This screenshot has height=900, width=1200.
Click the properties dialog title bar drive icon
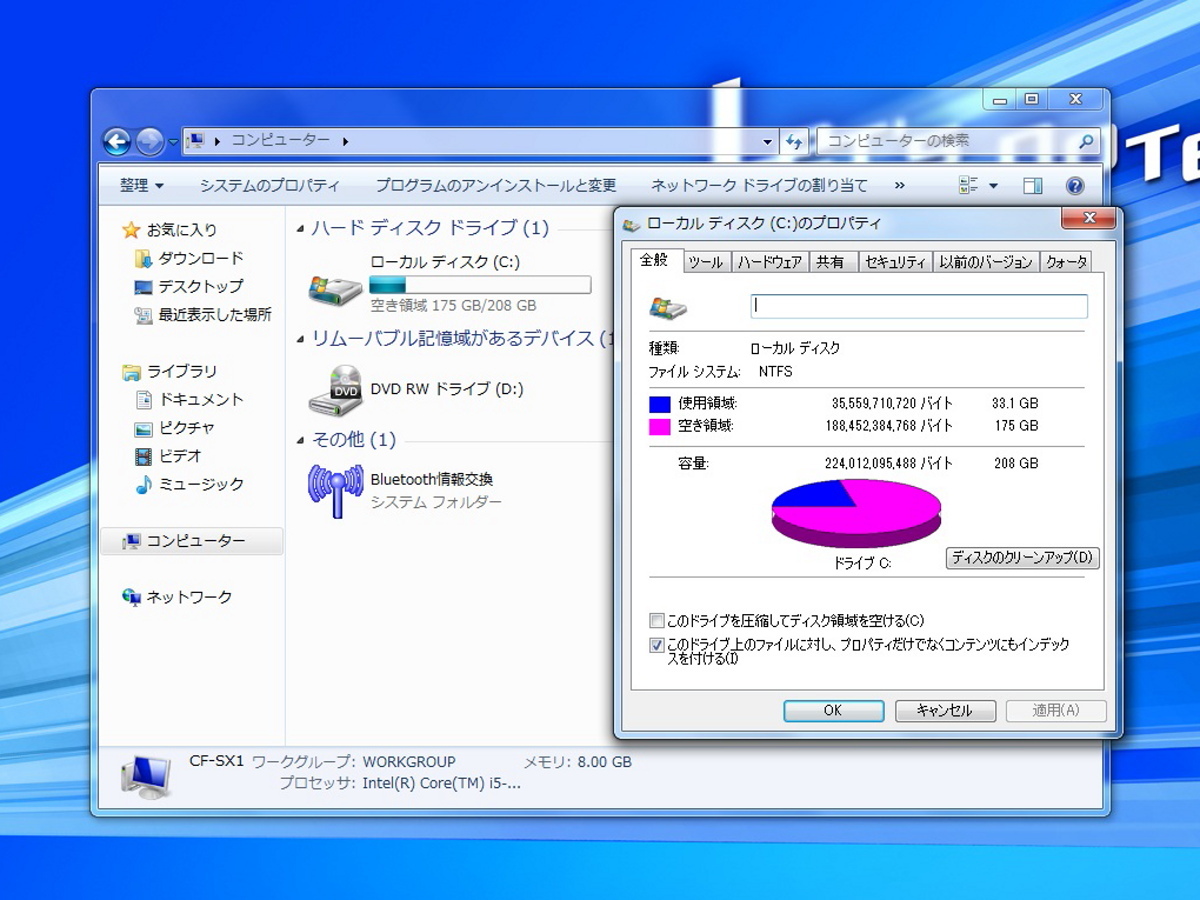pyautogui.click(x=632, y=225)
